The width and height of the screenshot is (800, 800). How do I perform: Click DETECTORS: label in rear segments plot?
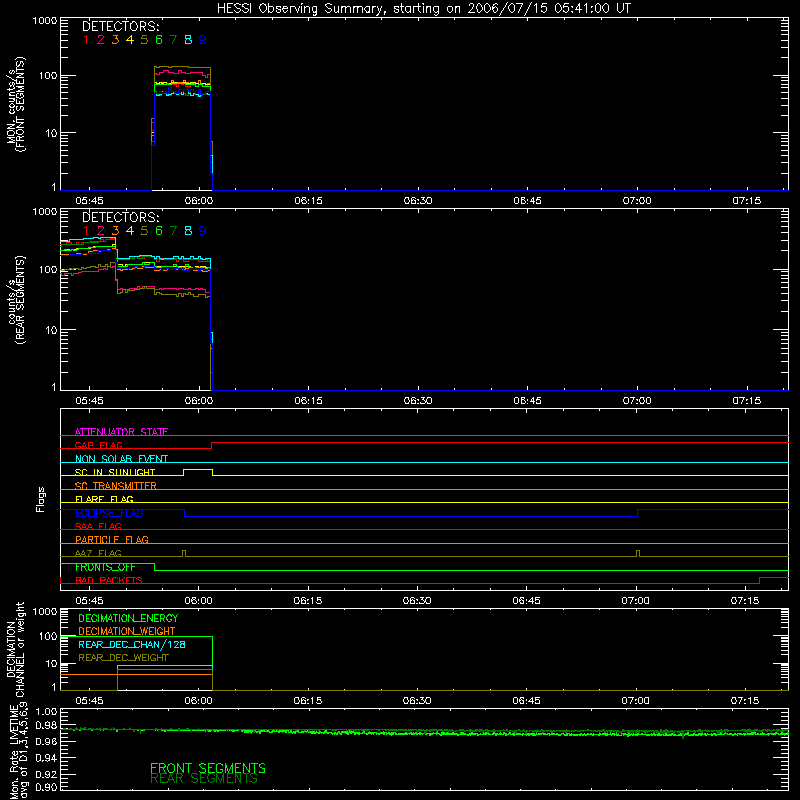pyautogui.click(x=121, y=218)
